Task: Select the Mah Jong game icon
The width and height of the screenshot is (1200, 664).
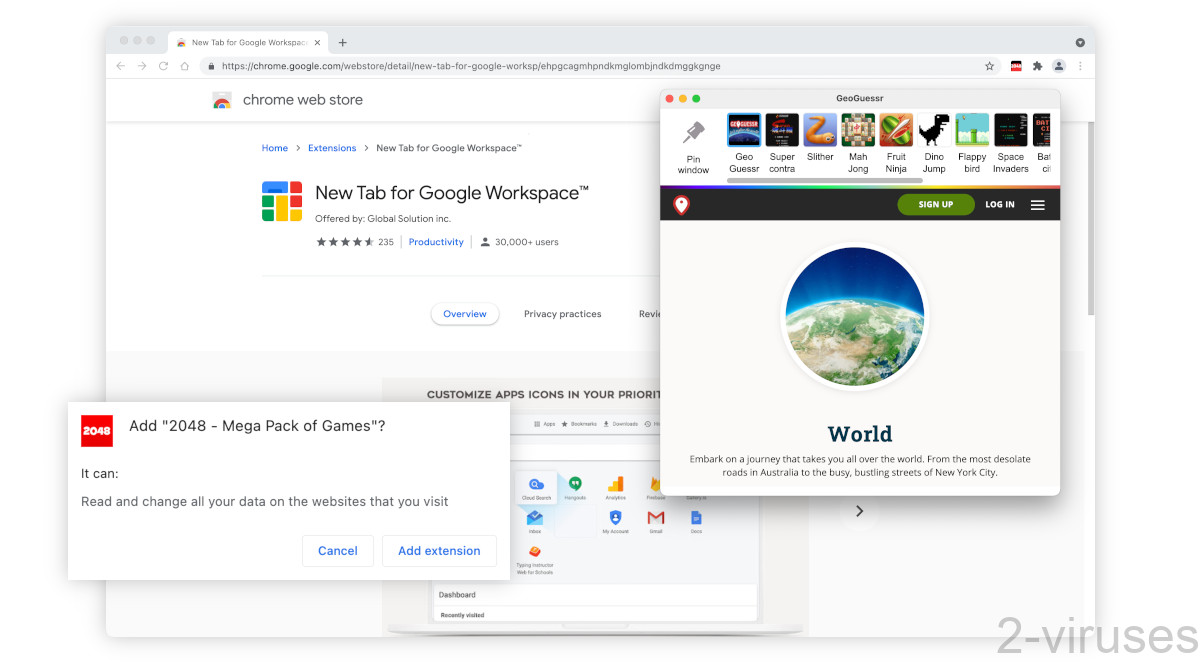Action: (x=858, y=130)
